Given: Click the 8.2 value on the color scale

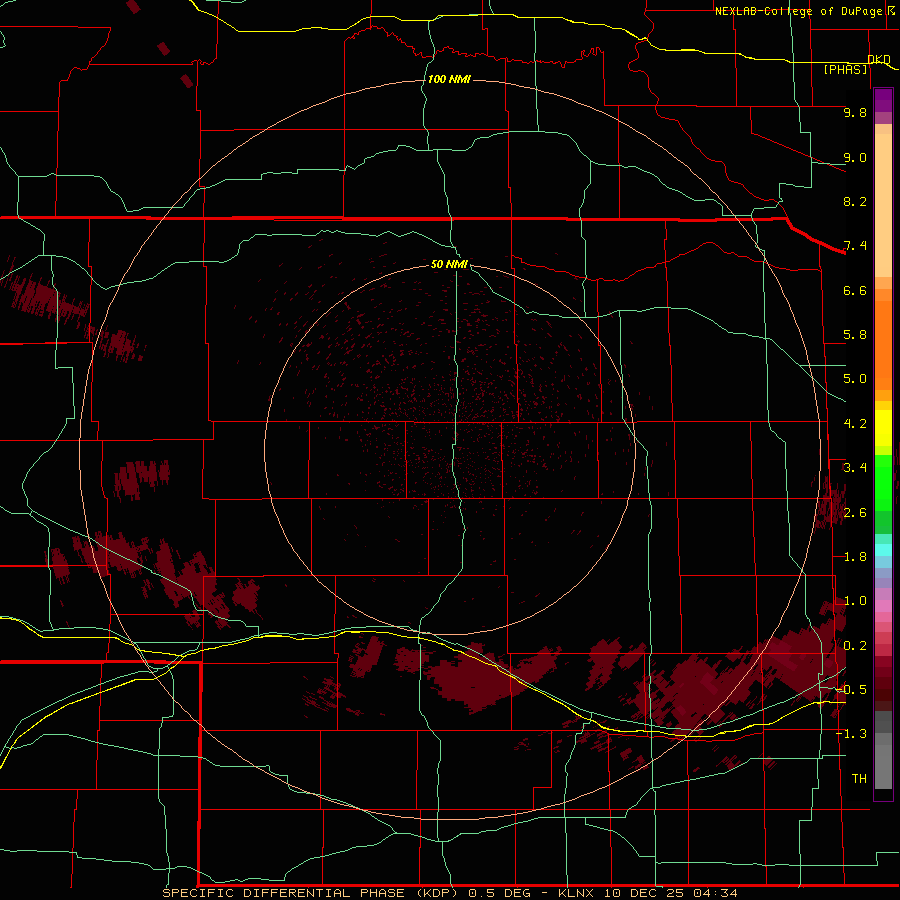Looking at the screenshot, I should (x=855, y=201).
